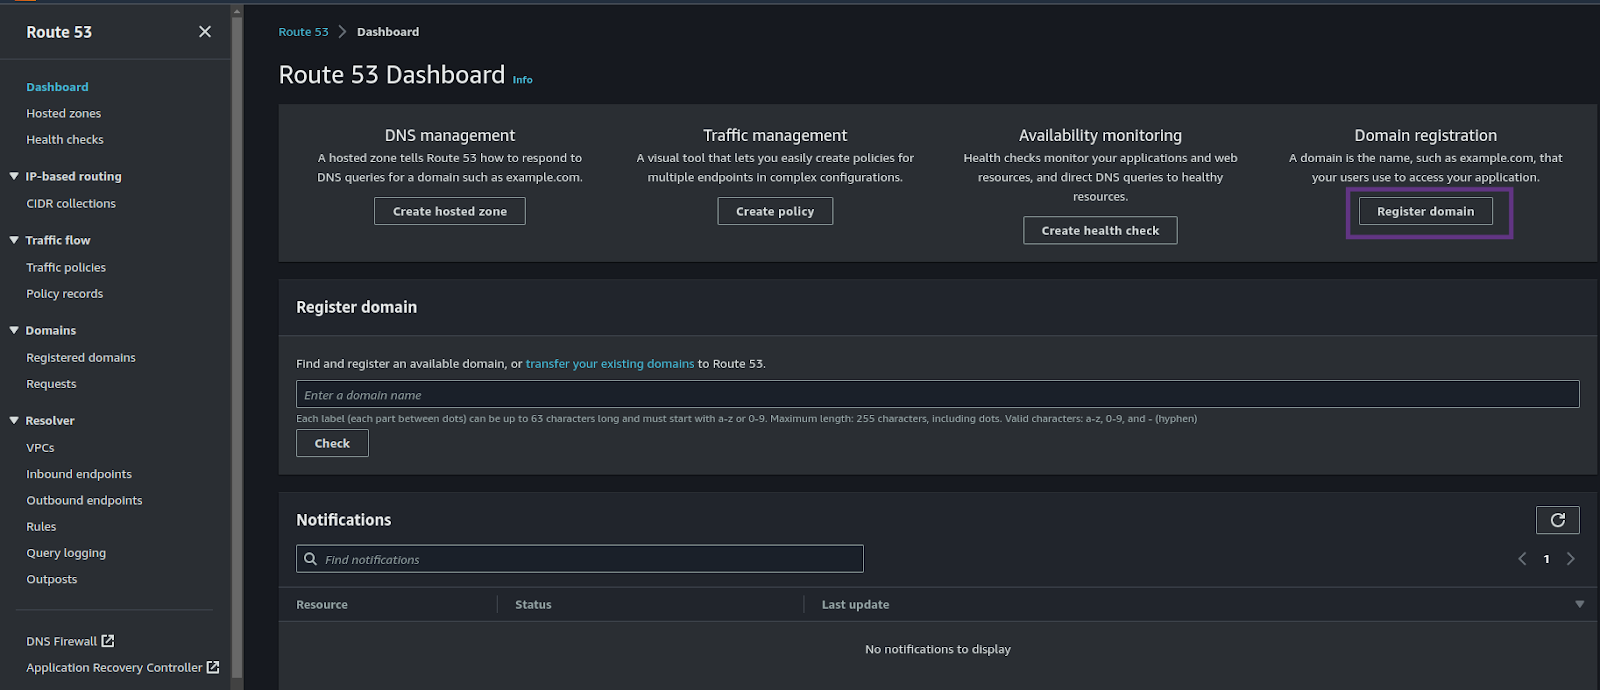This screenshot has width=1600, height=690.
Task: Click Register domain button
Action: (x=1425, y=211)
